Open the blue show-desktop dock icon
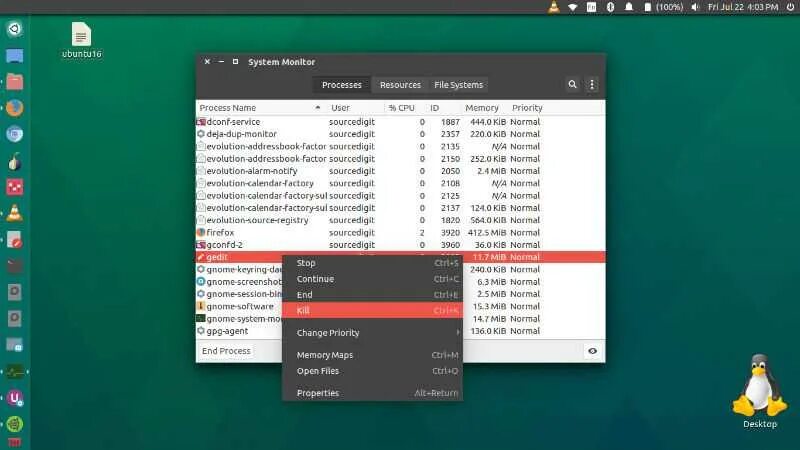 coord(14,55)
